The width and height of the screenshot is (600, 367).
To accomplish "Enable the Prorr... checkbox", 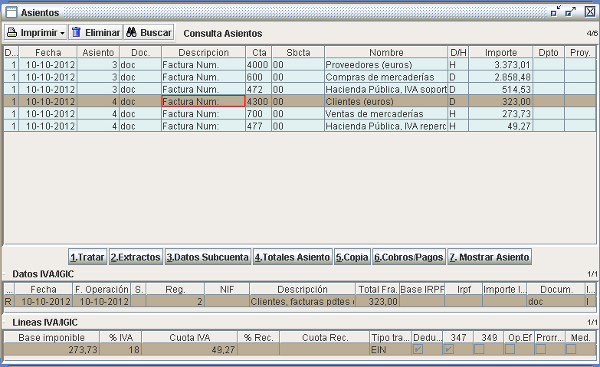I will (541, 349).
